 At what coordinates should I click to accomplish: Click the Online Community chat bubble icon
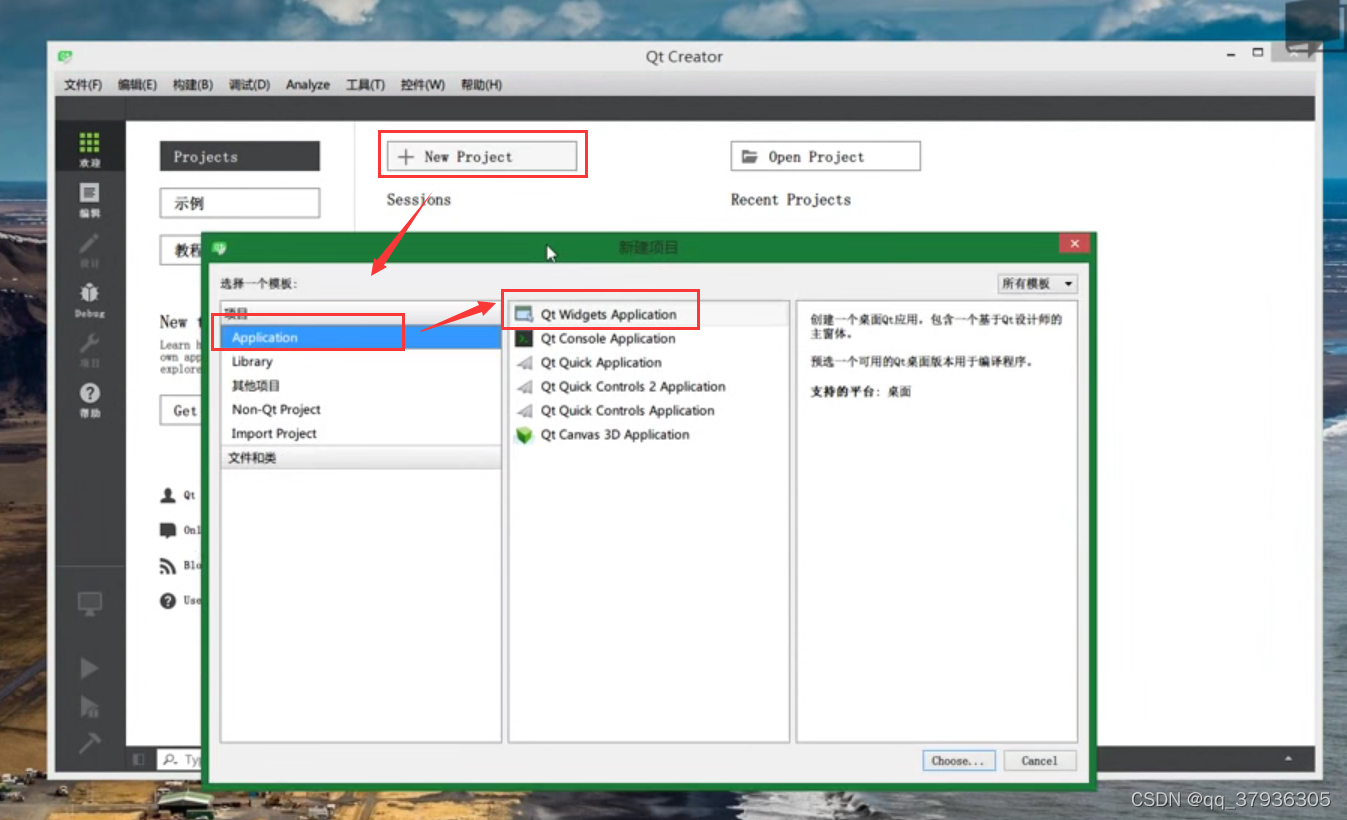coord(168,530)
